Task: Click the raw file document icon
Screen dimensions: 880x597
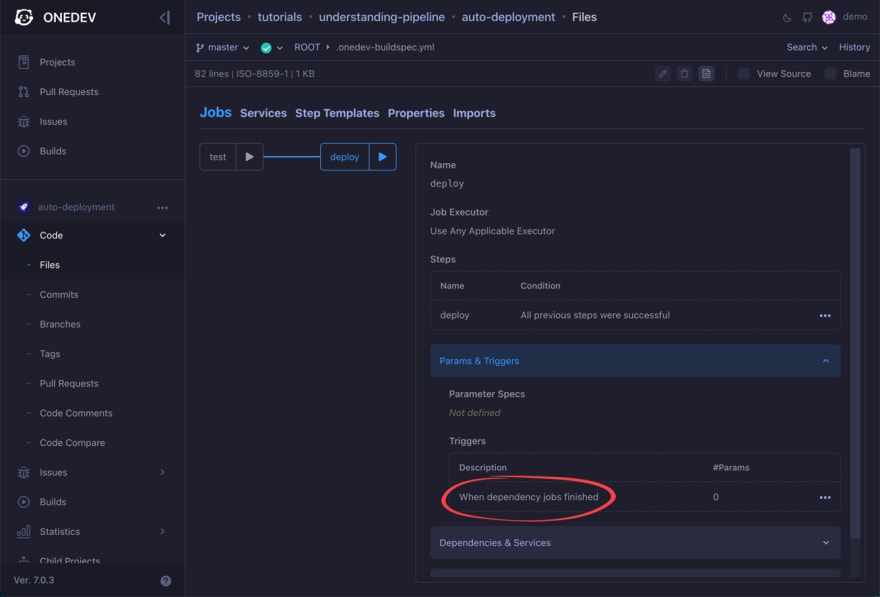Action: [x=706, y=74]
